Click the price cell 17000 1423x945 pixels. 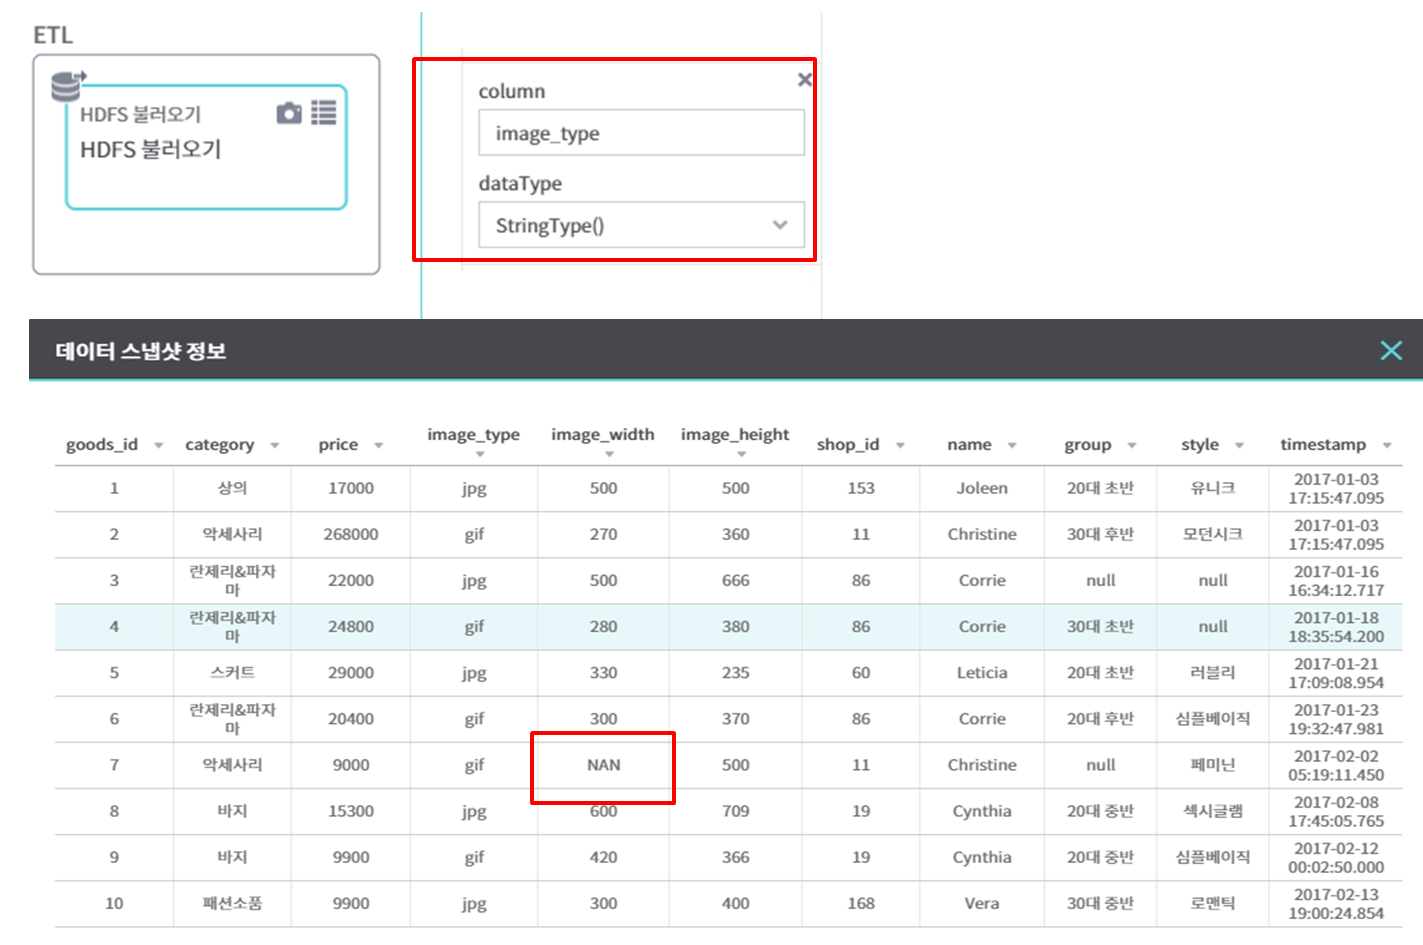[x=351, y=488]
